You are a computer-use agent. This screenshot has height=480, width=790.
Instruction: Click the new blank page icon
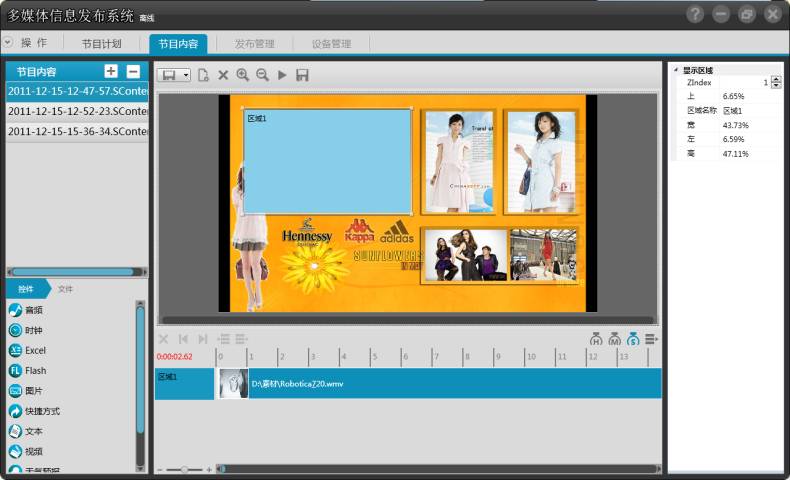pos(203,75)
